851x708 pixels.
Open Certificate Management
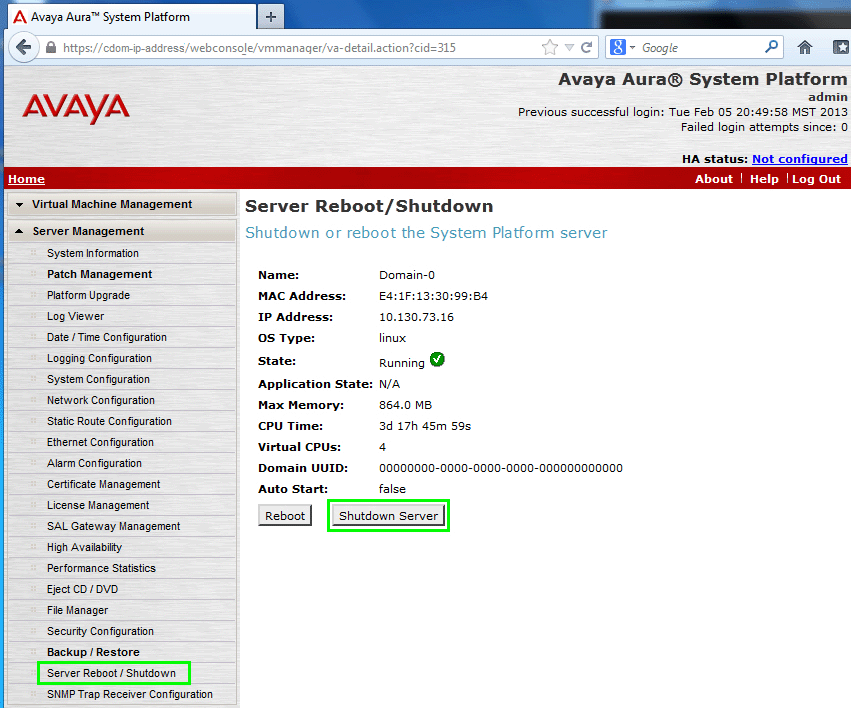point(104,484)
